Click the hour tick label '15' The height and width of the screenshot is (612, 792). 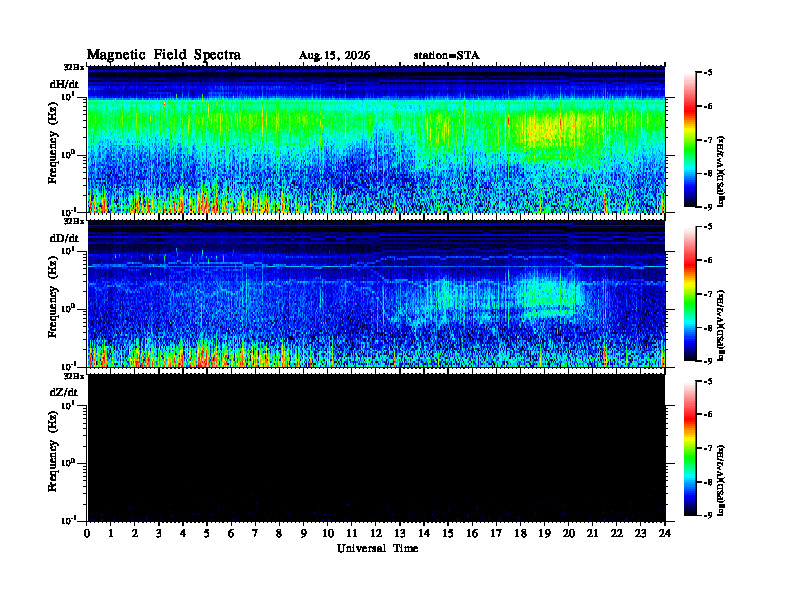coord(448,534)
